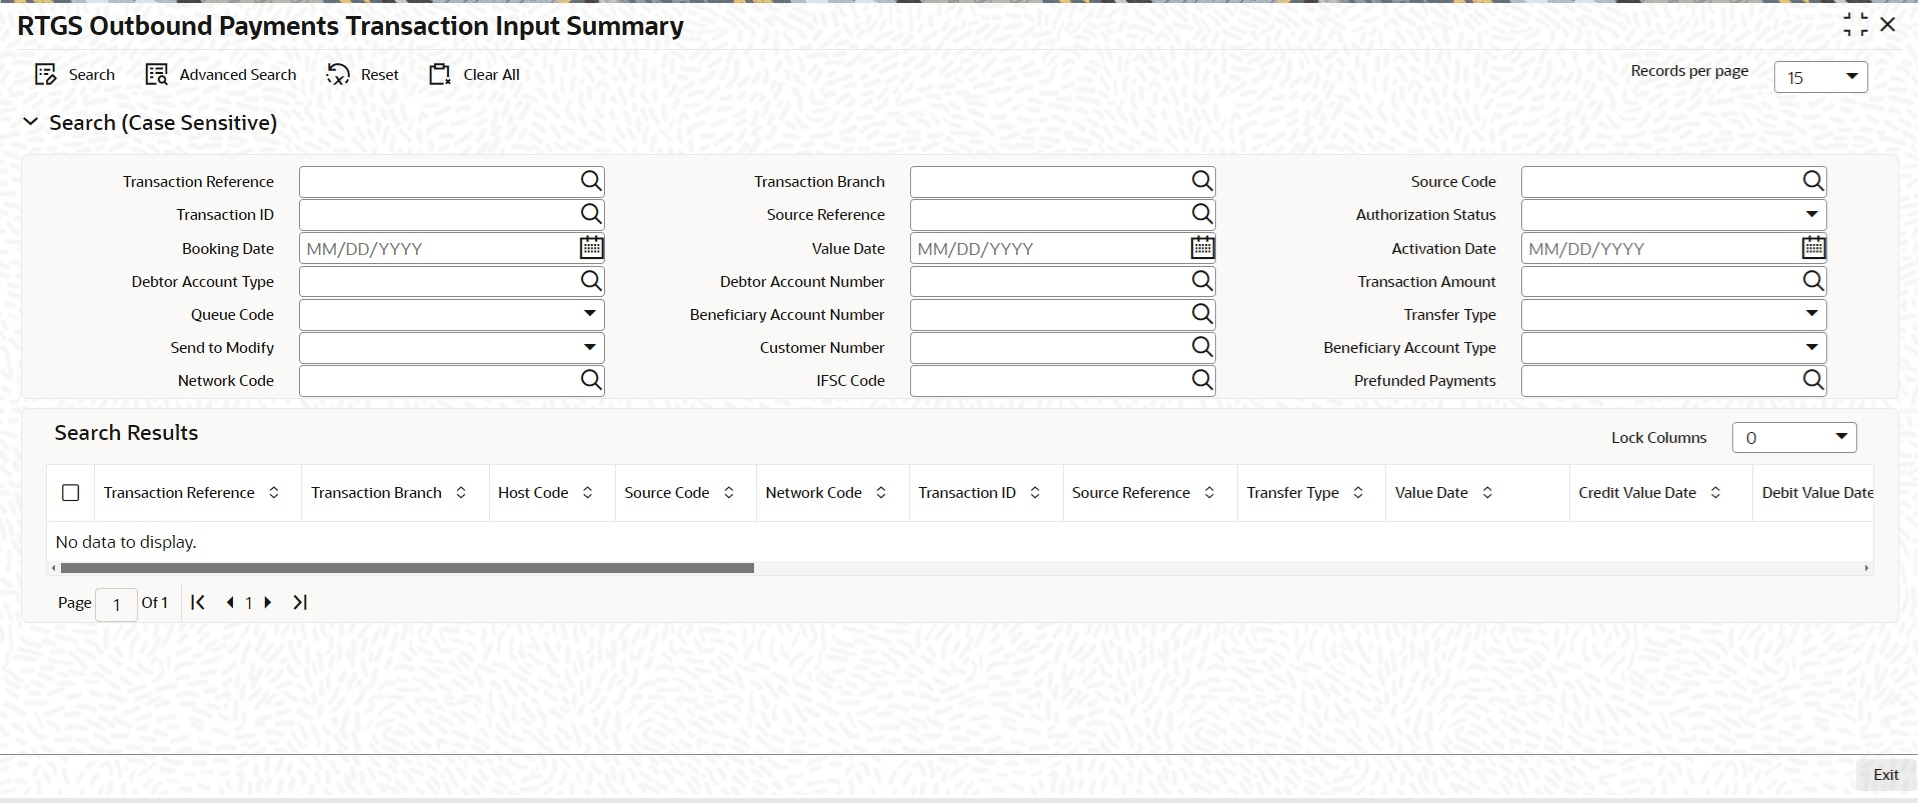Reset the search criteria
1918x803 pixels.
363,75
